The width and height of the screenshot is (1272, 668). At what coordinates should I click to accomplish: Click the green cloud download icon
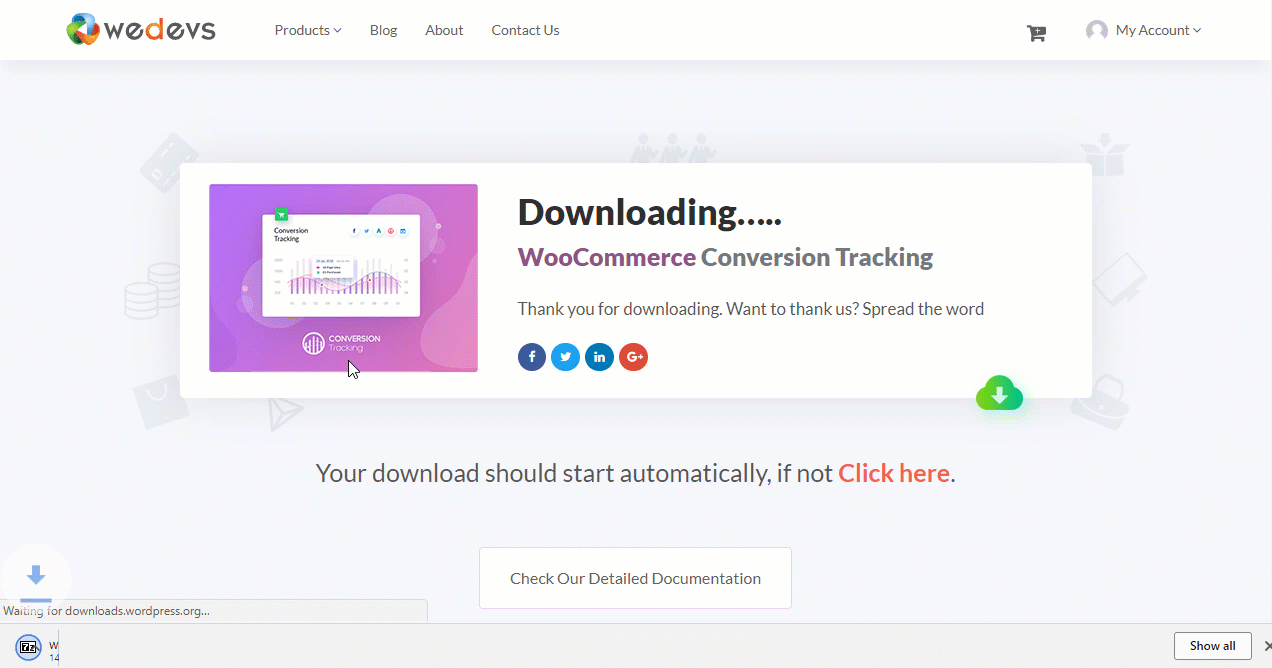pos(999,393)
